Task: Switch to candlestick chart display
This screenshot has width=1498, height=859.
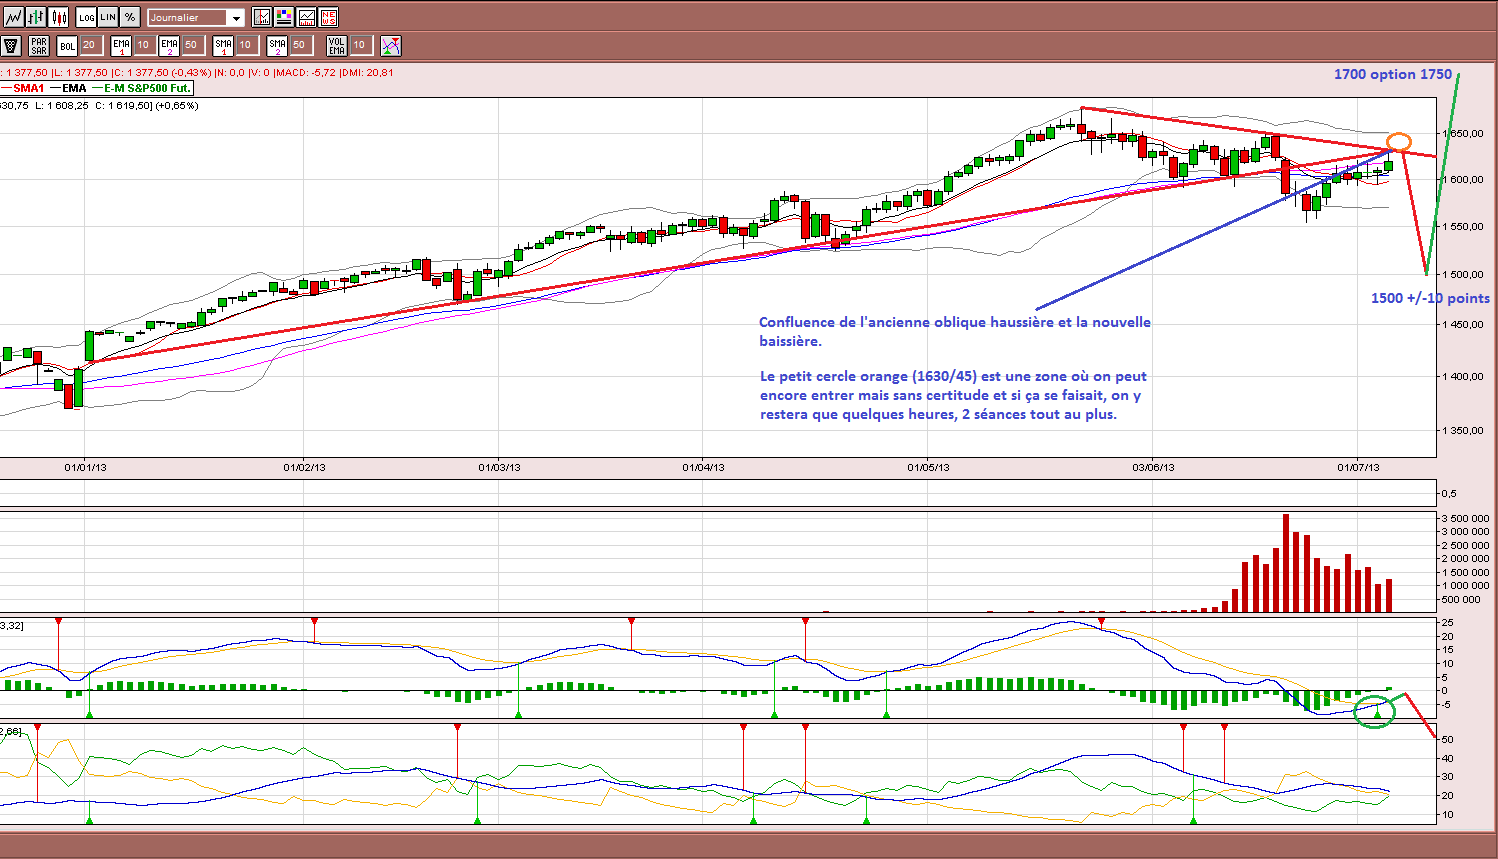Action: 59,17
